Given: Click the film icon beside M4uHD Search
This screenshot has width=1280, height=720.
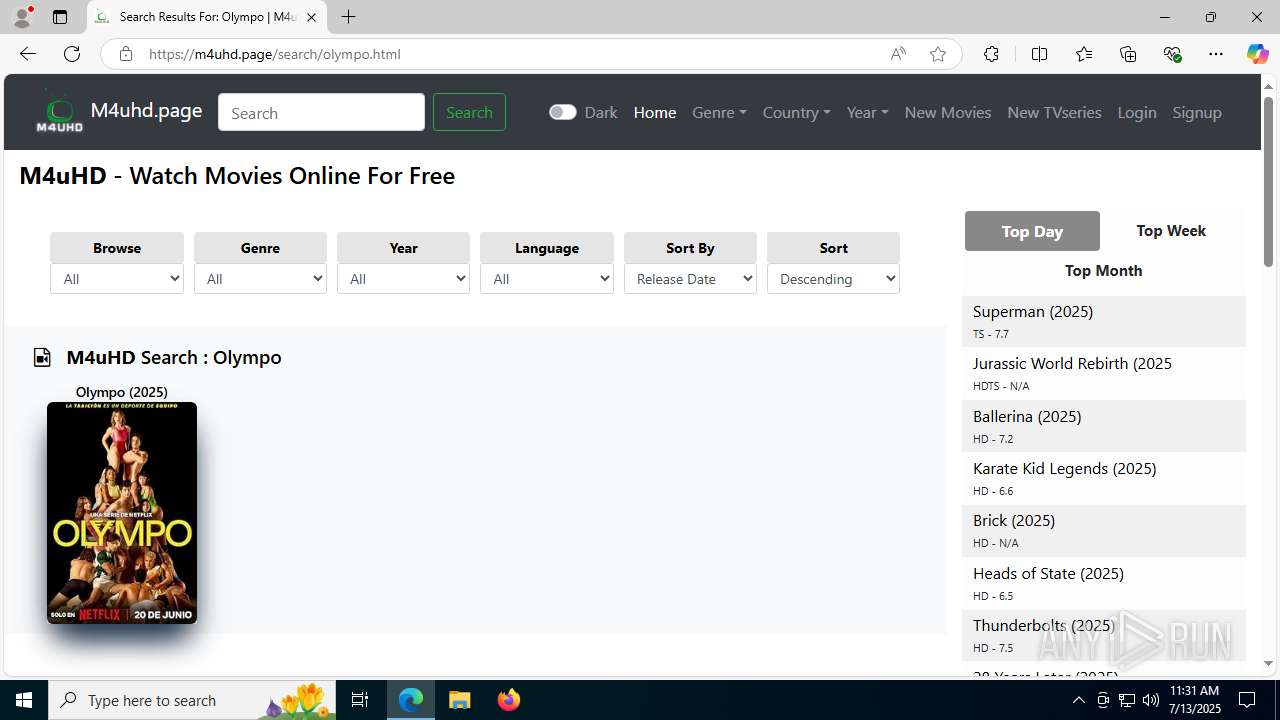Looking at the screenshot, I should coord(42,357).
